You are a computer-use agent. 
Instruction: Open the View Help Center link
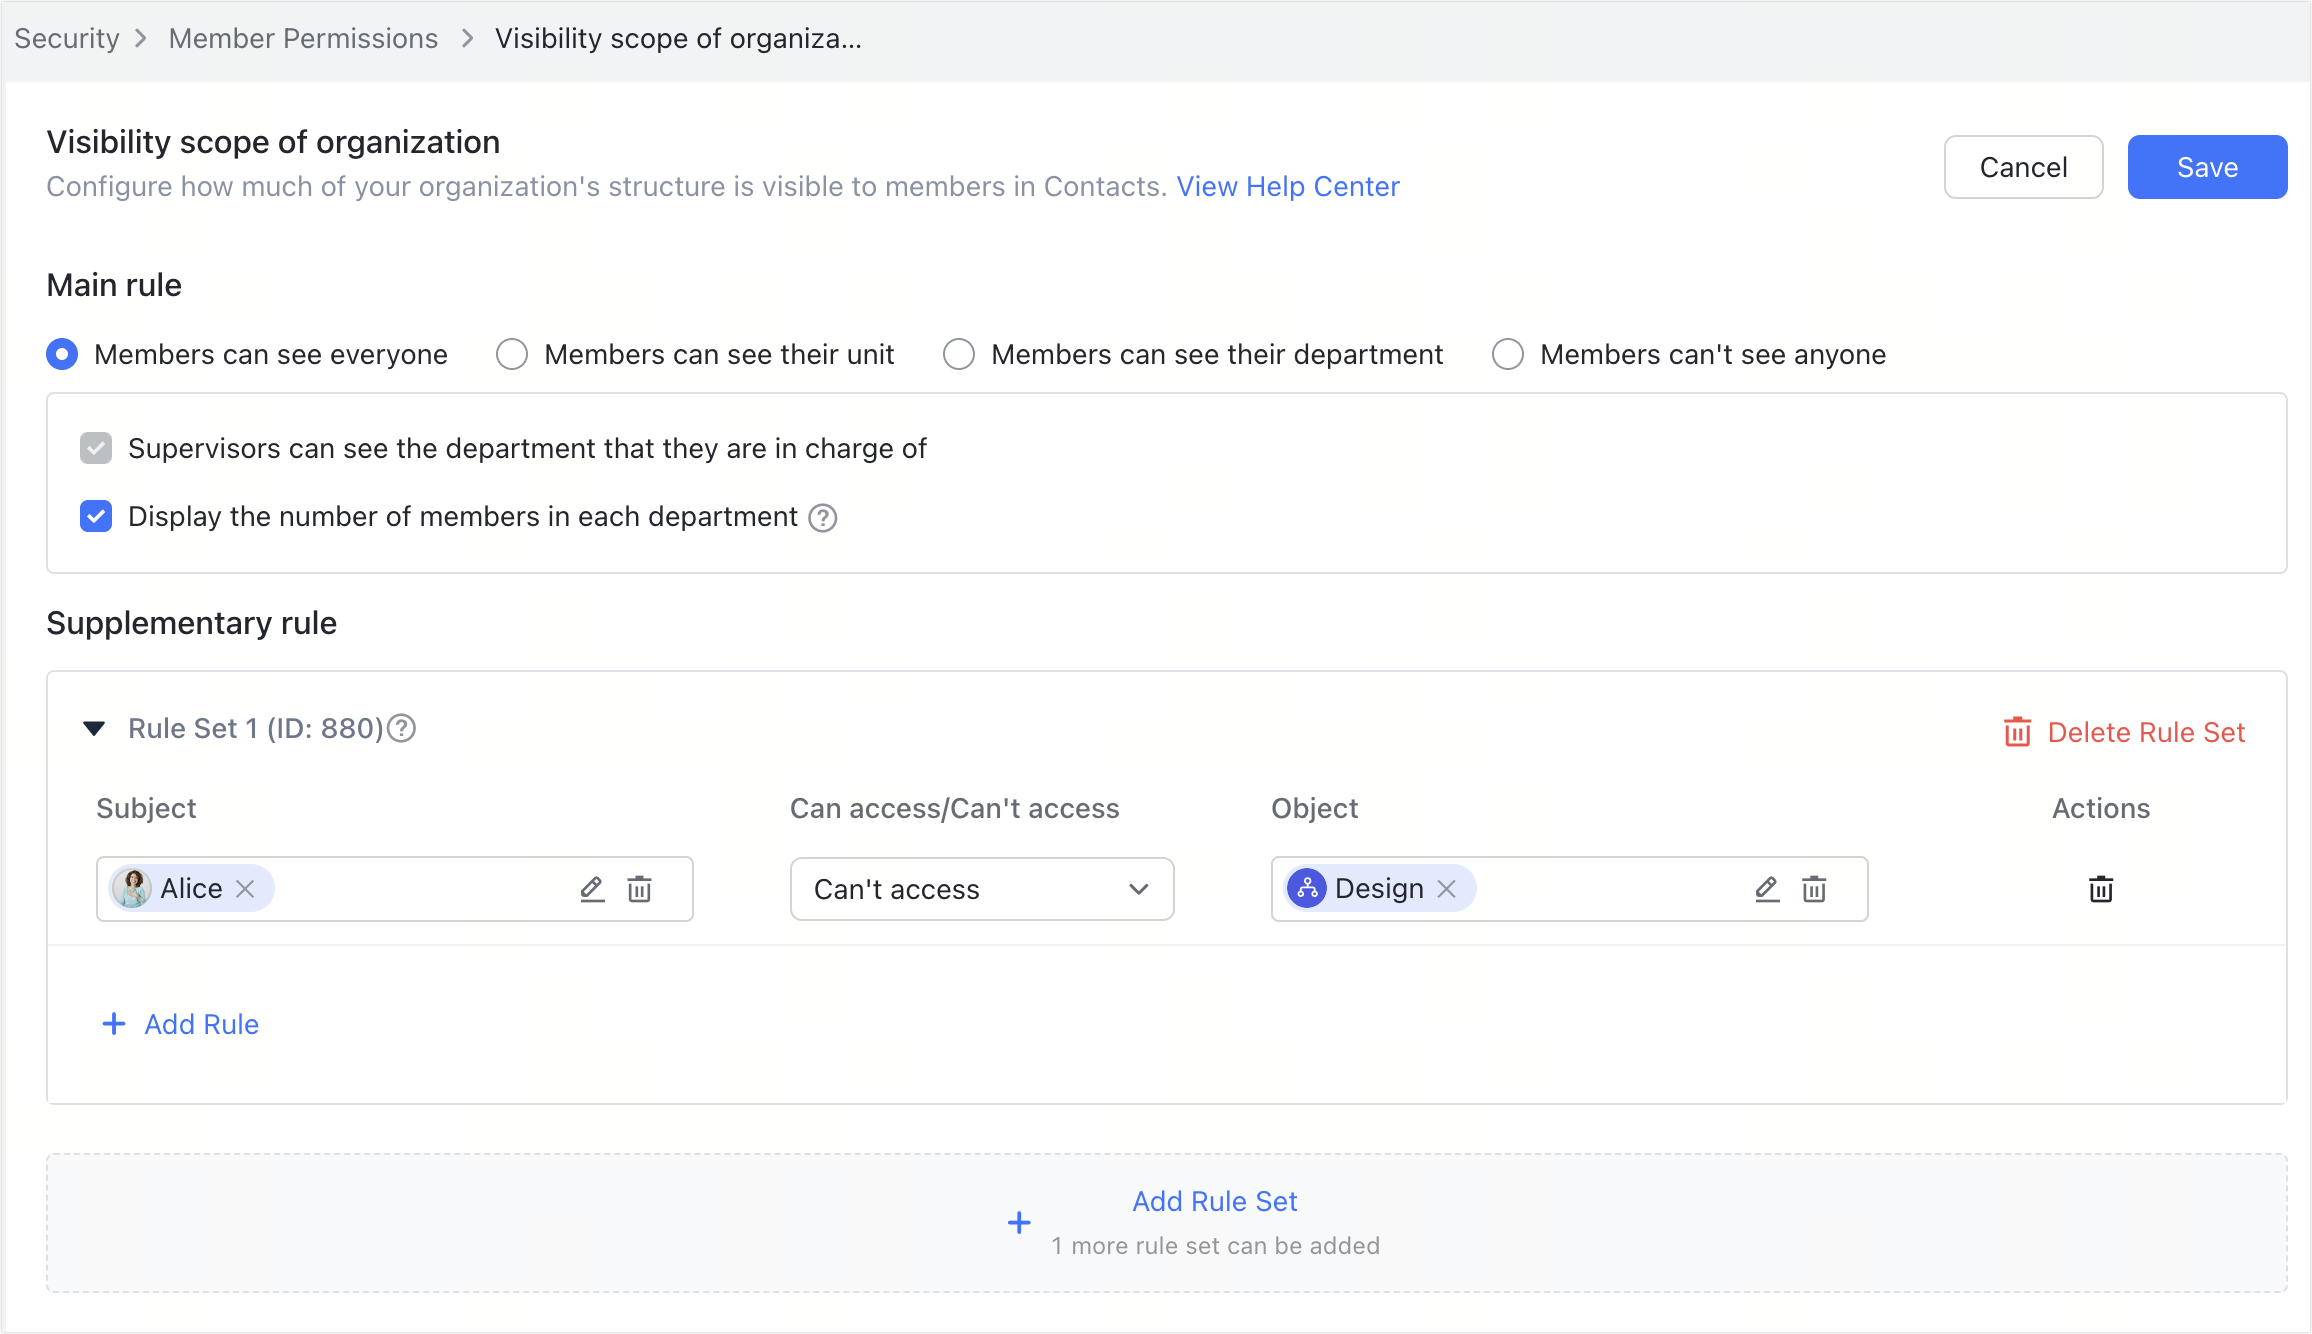pyautogui.click(x=1288, y=186)
